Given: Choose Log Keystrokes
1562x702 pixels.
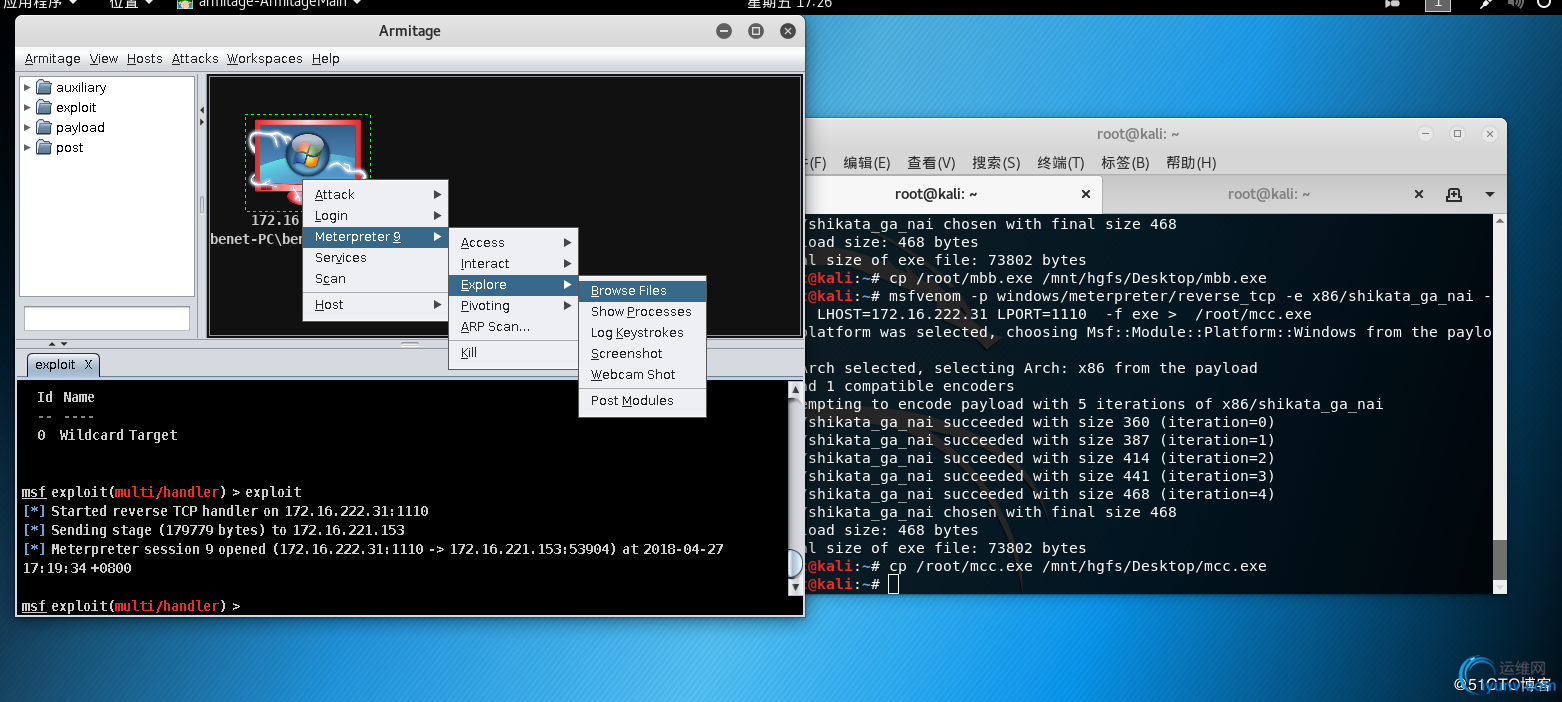Looking at the screenshot, I should click(x=642, y=332).
